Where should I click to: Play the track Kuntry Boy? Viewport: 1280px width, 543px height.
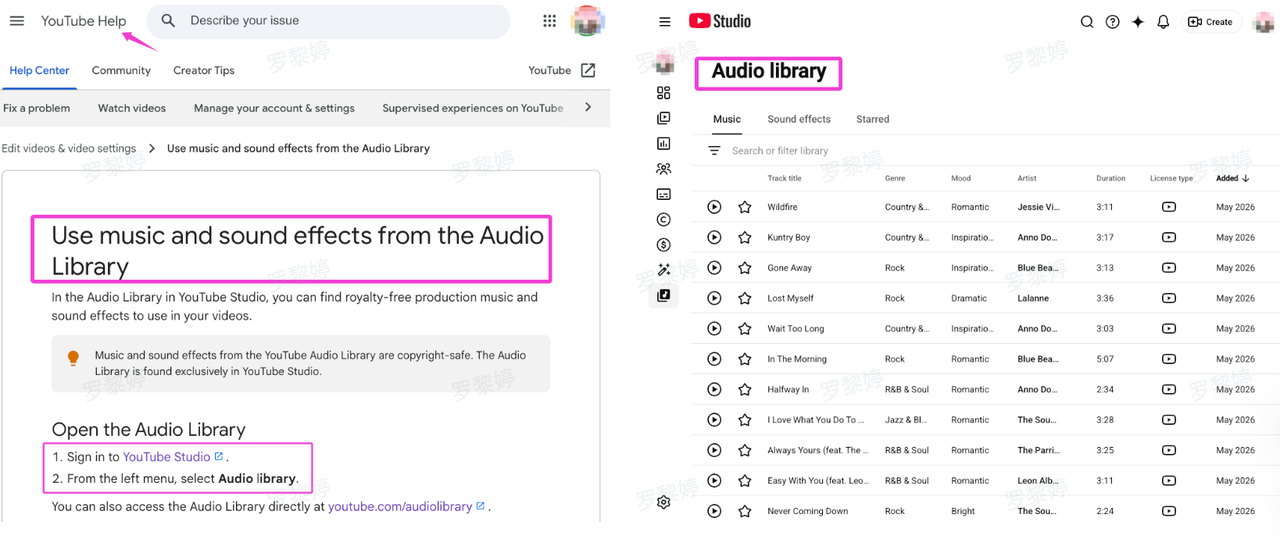tap(714, 238)
